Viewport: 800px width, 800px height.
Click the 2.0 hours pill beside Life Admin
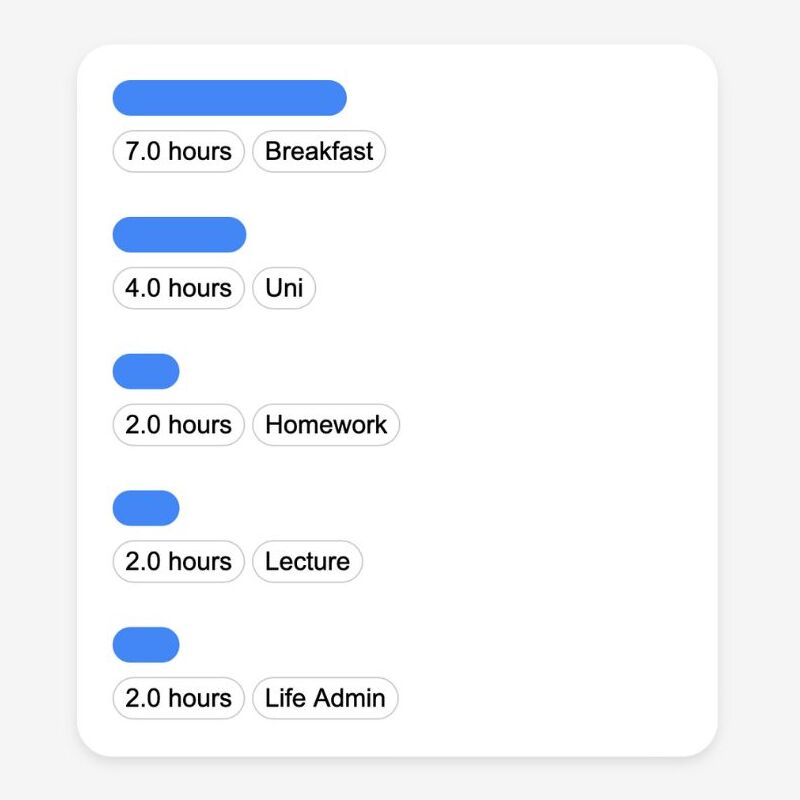[179, 698]
